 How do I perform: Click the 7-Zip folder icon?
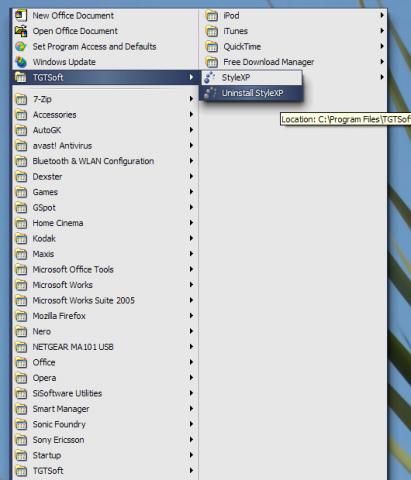pyautogui.click(x=21, y=99)
